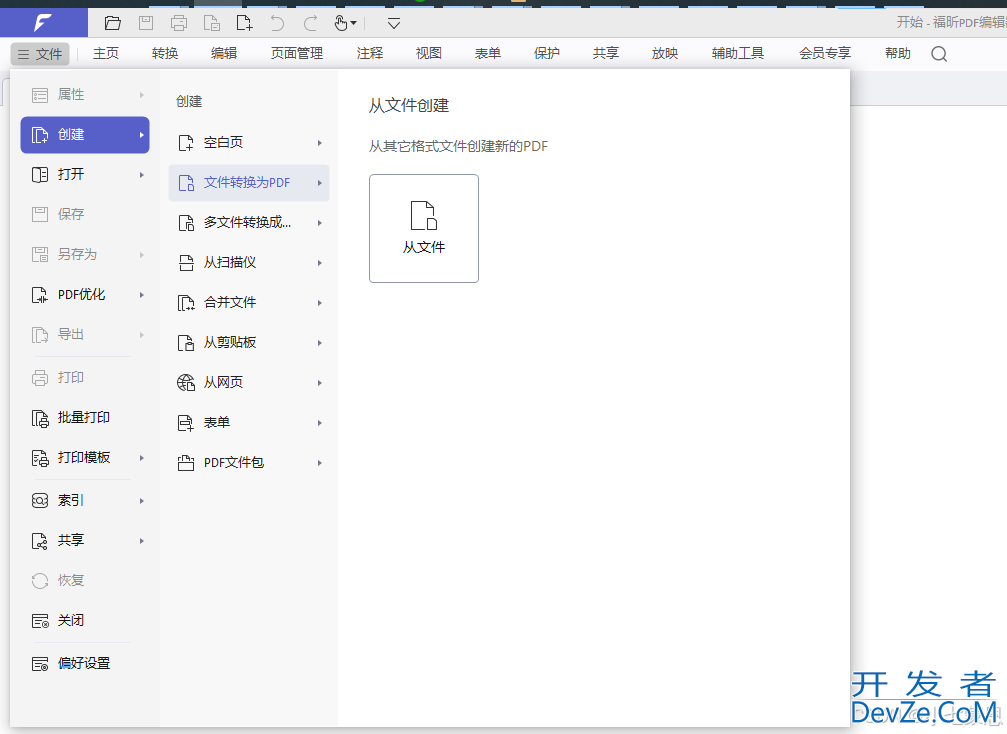Select the hand tool icon
This screenshot has width=1007, height=734.
pyautogui.click(x=341, y=24)
